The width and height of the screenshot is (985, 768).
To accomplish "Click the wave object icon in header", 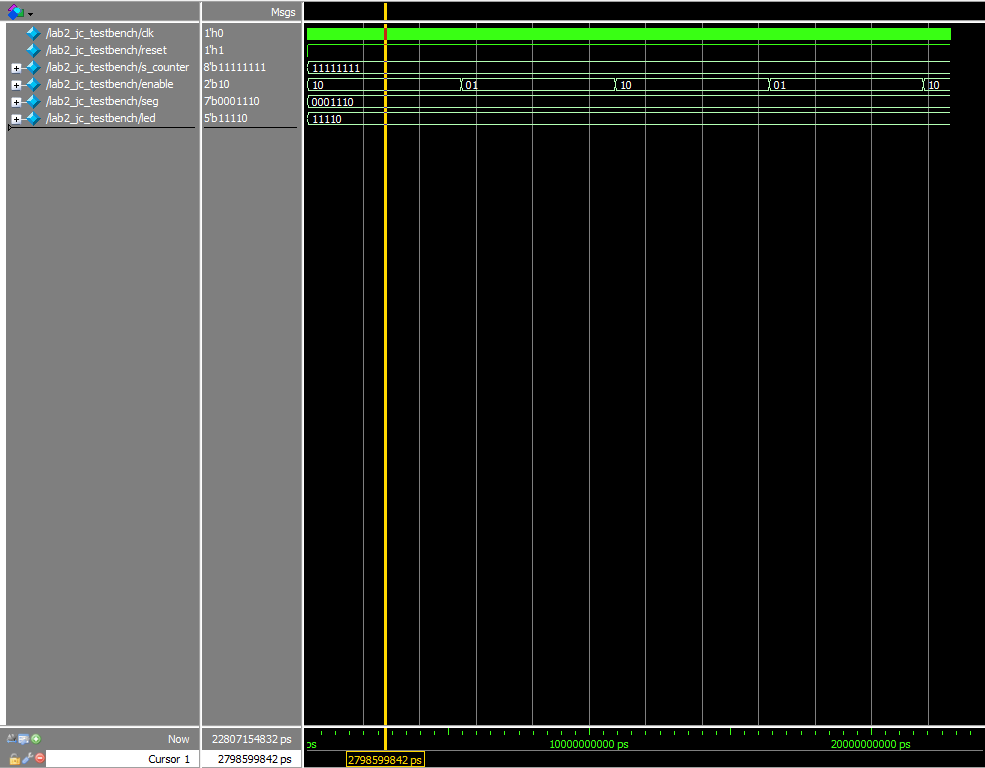I will pyautogui.click(x=14, y=12).
